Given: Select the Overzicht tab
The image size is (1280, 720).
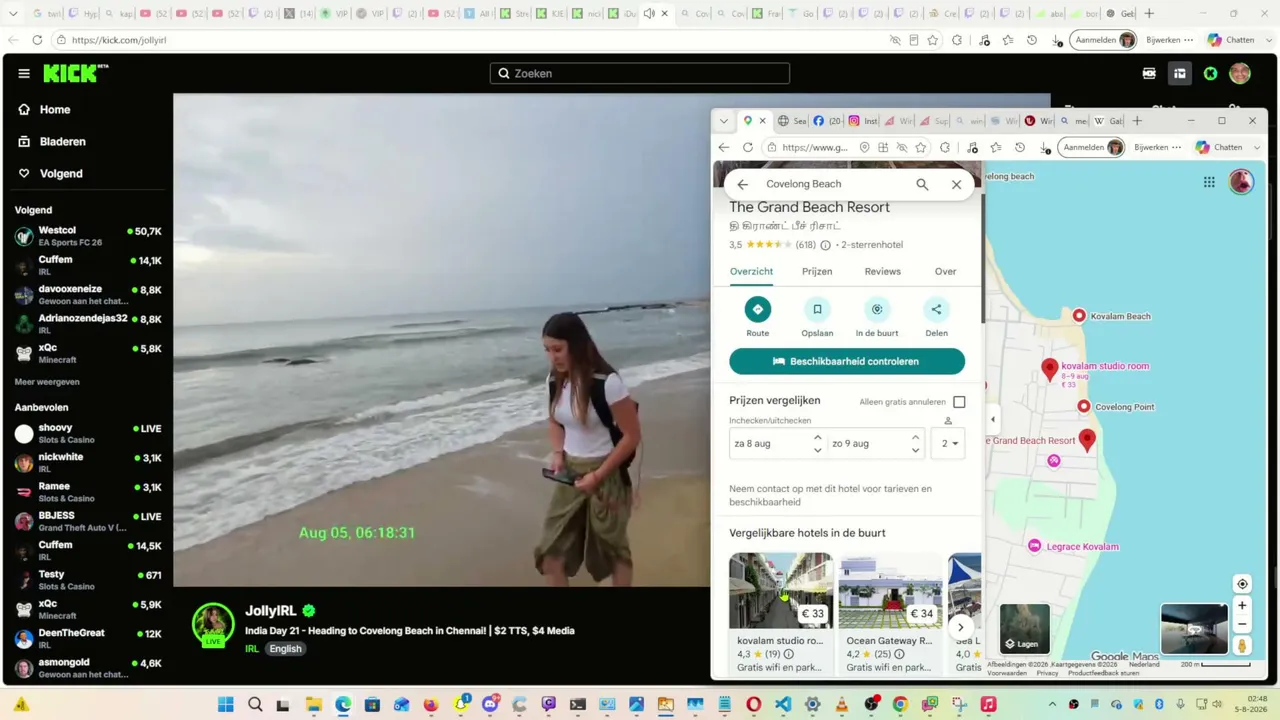Looking at the screenshot, I should pyautogui.click(x=751, y=272).
